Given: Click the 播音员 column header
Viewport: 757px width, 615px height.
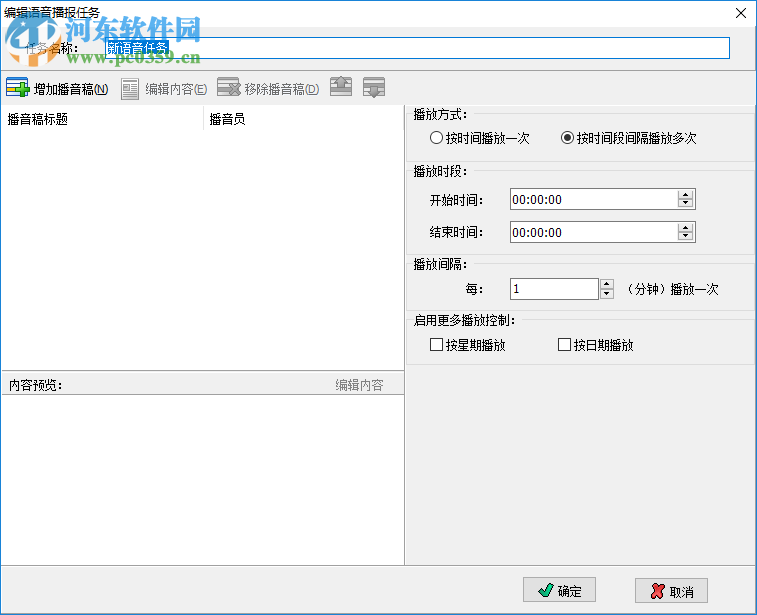Looking at the screenshot, I should click(304, 119).
